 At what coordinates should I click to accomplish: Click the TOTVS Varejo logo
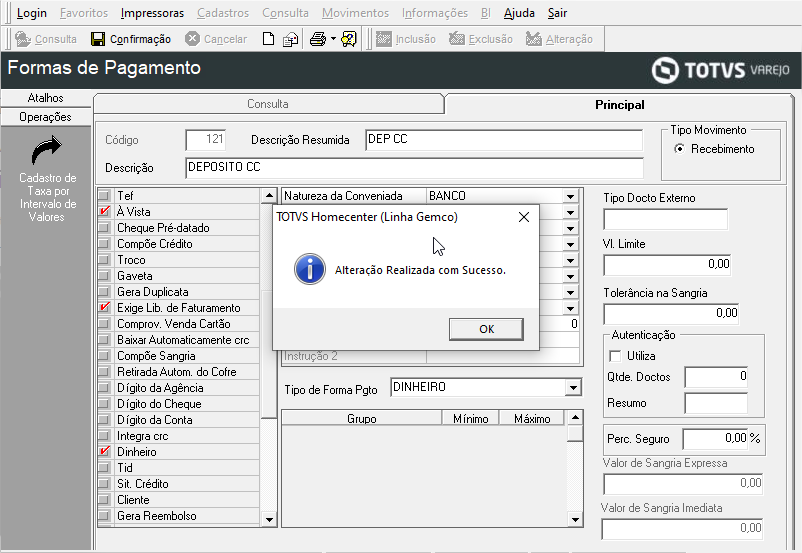tap(721, 70)
